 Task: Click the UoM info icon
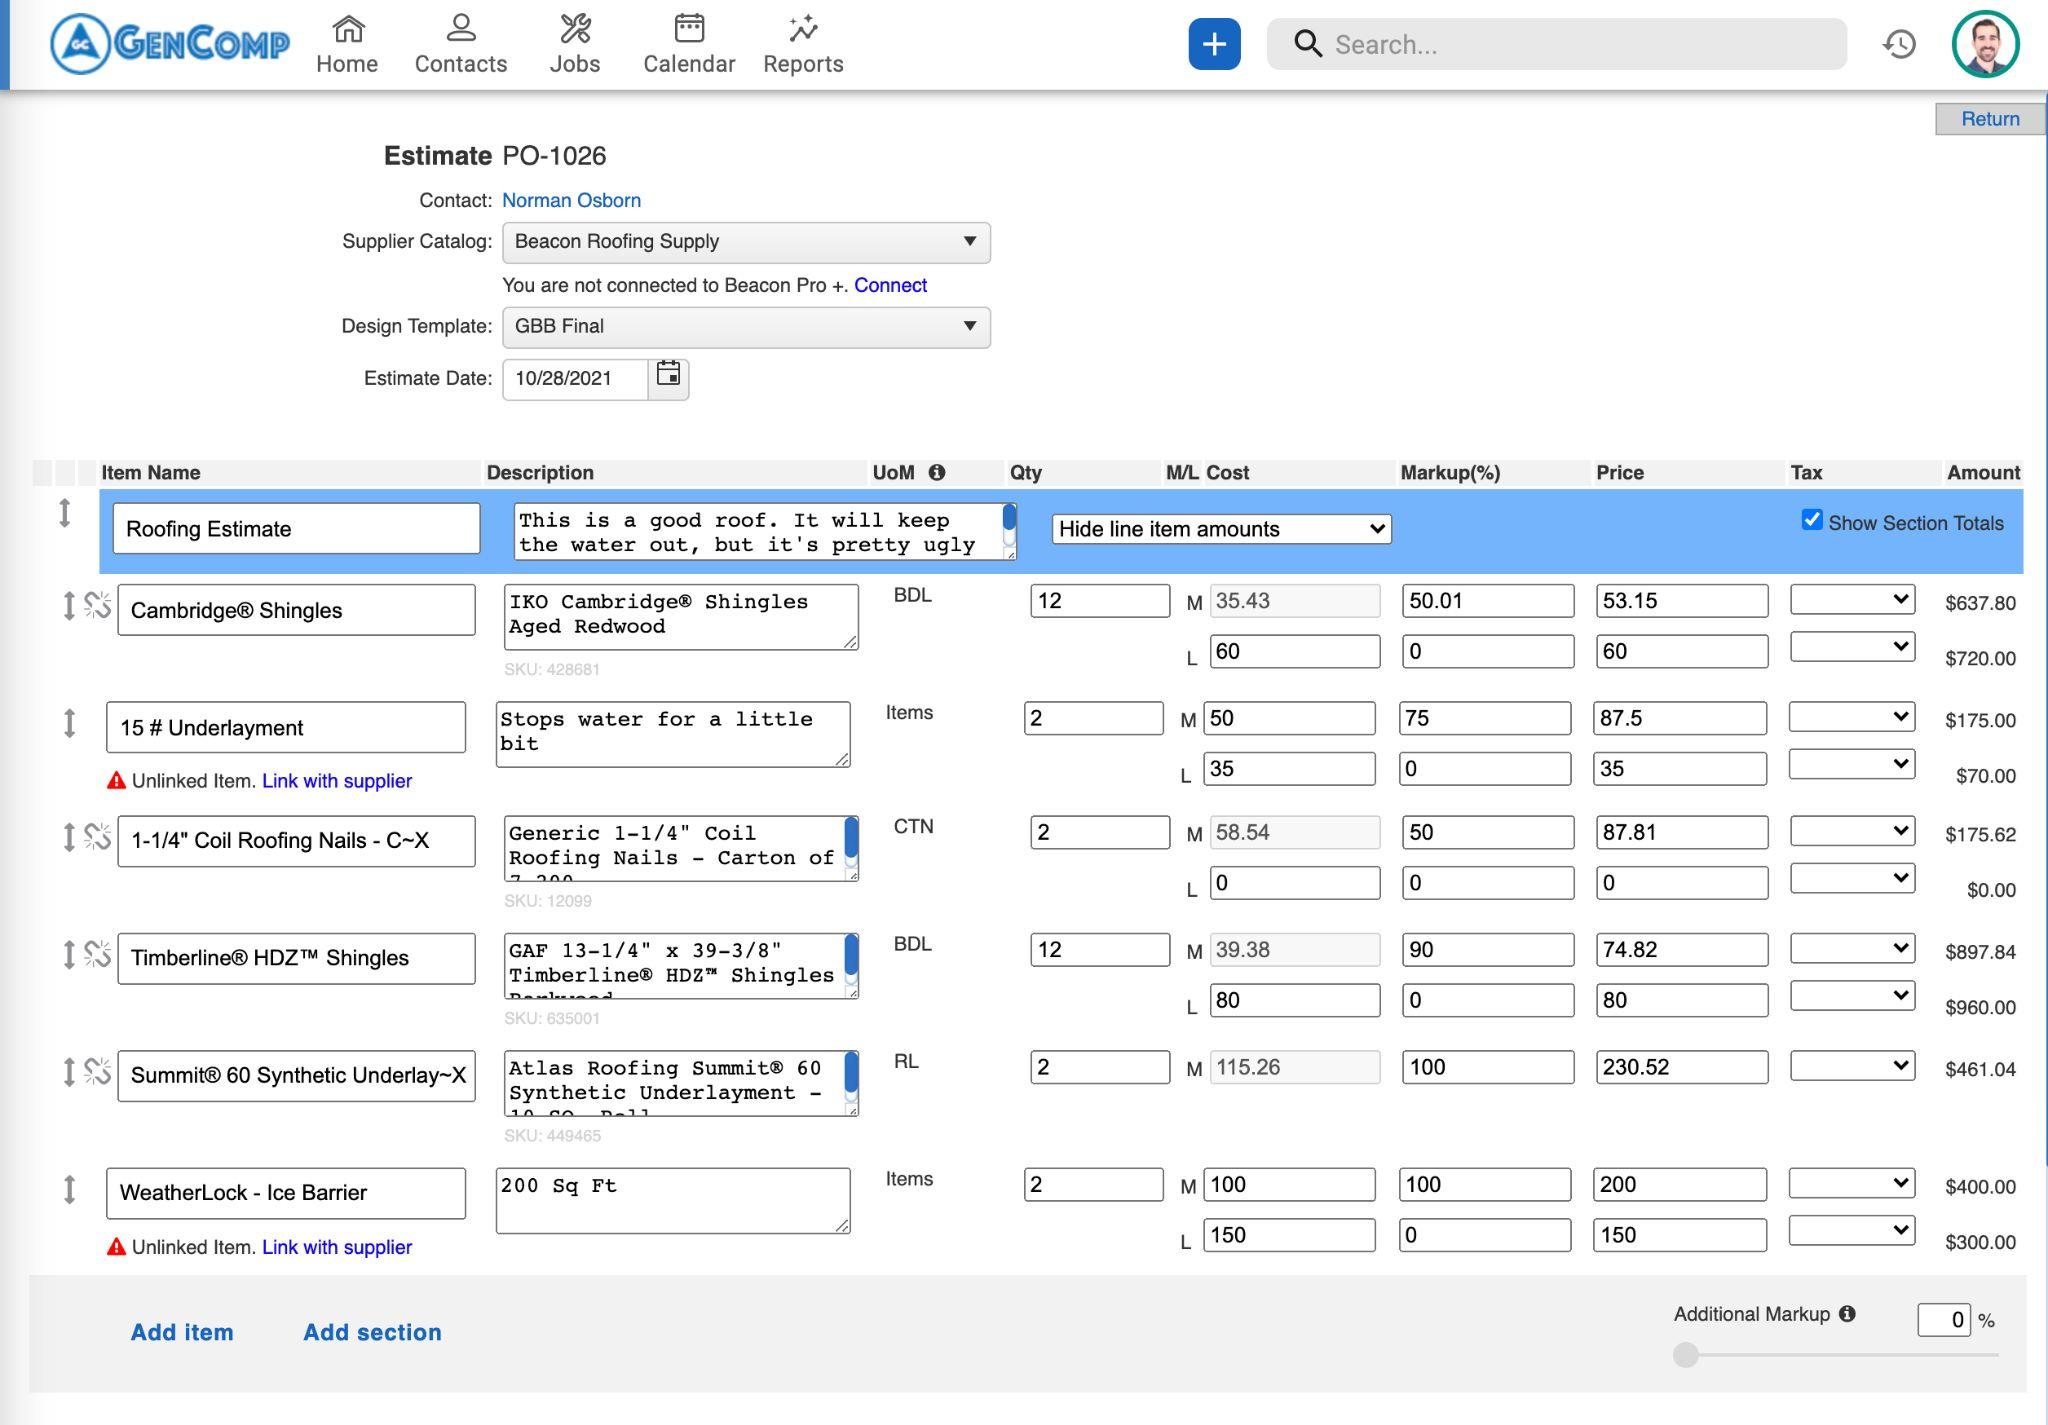point(936,472)
